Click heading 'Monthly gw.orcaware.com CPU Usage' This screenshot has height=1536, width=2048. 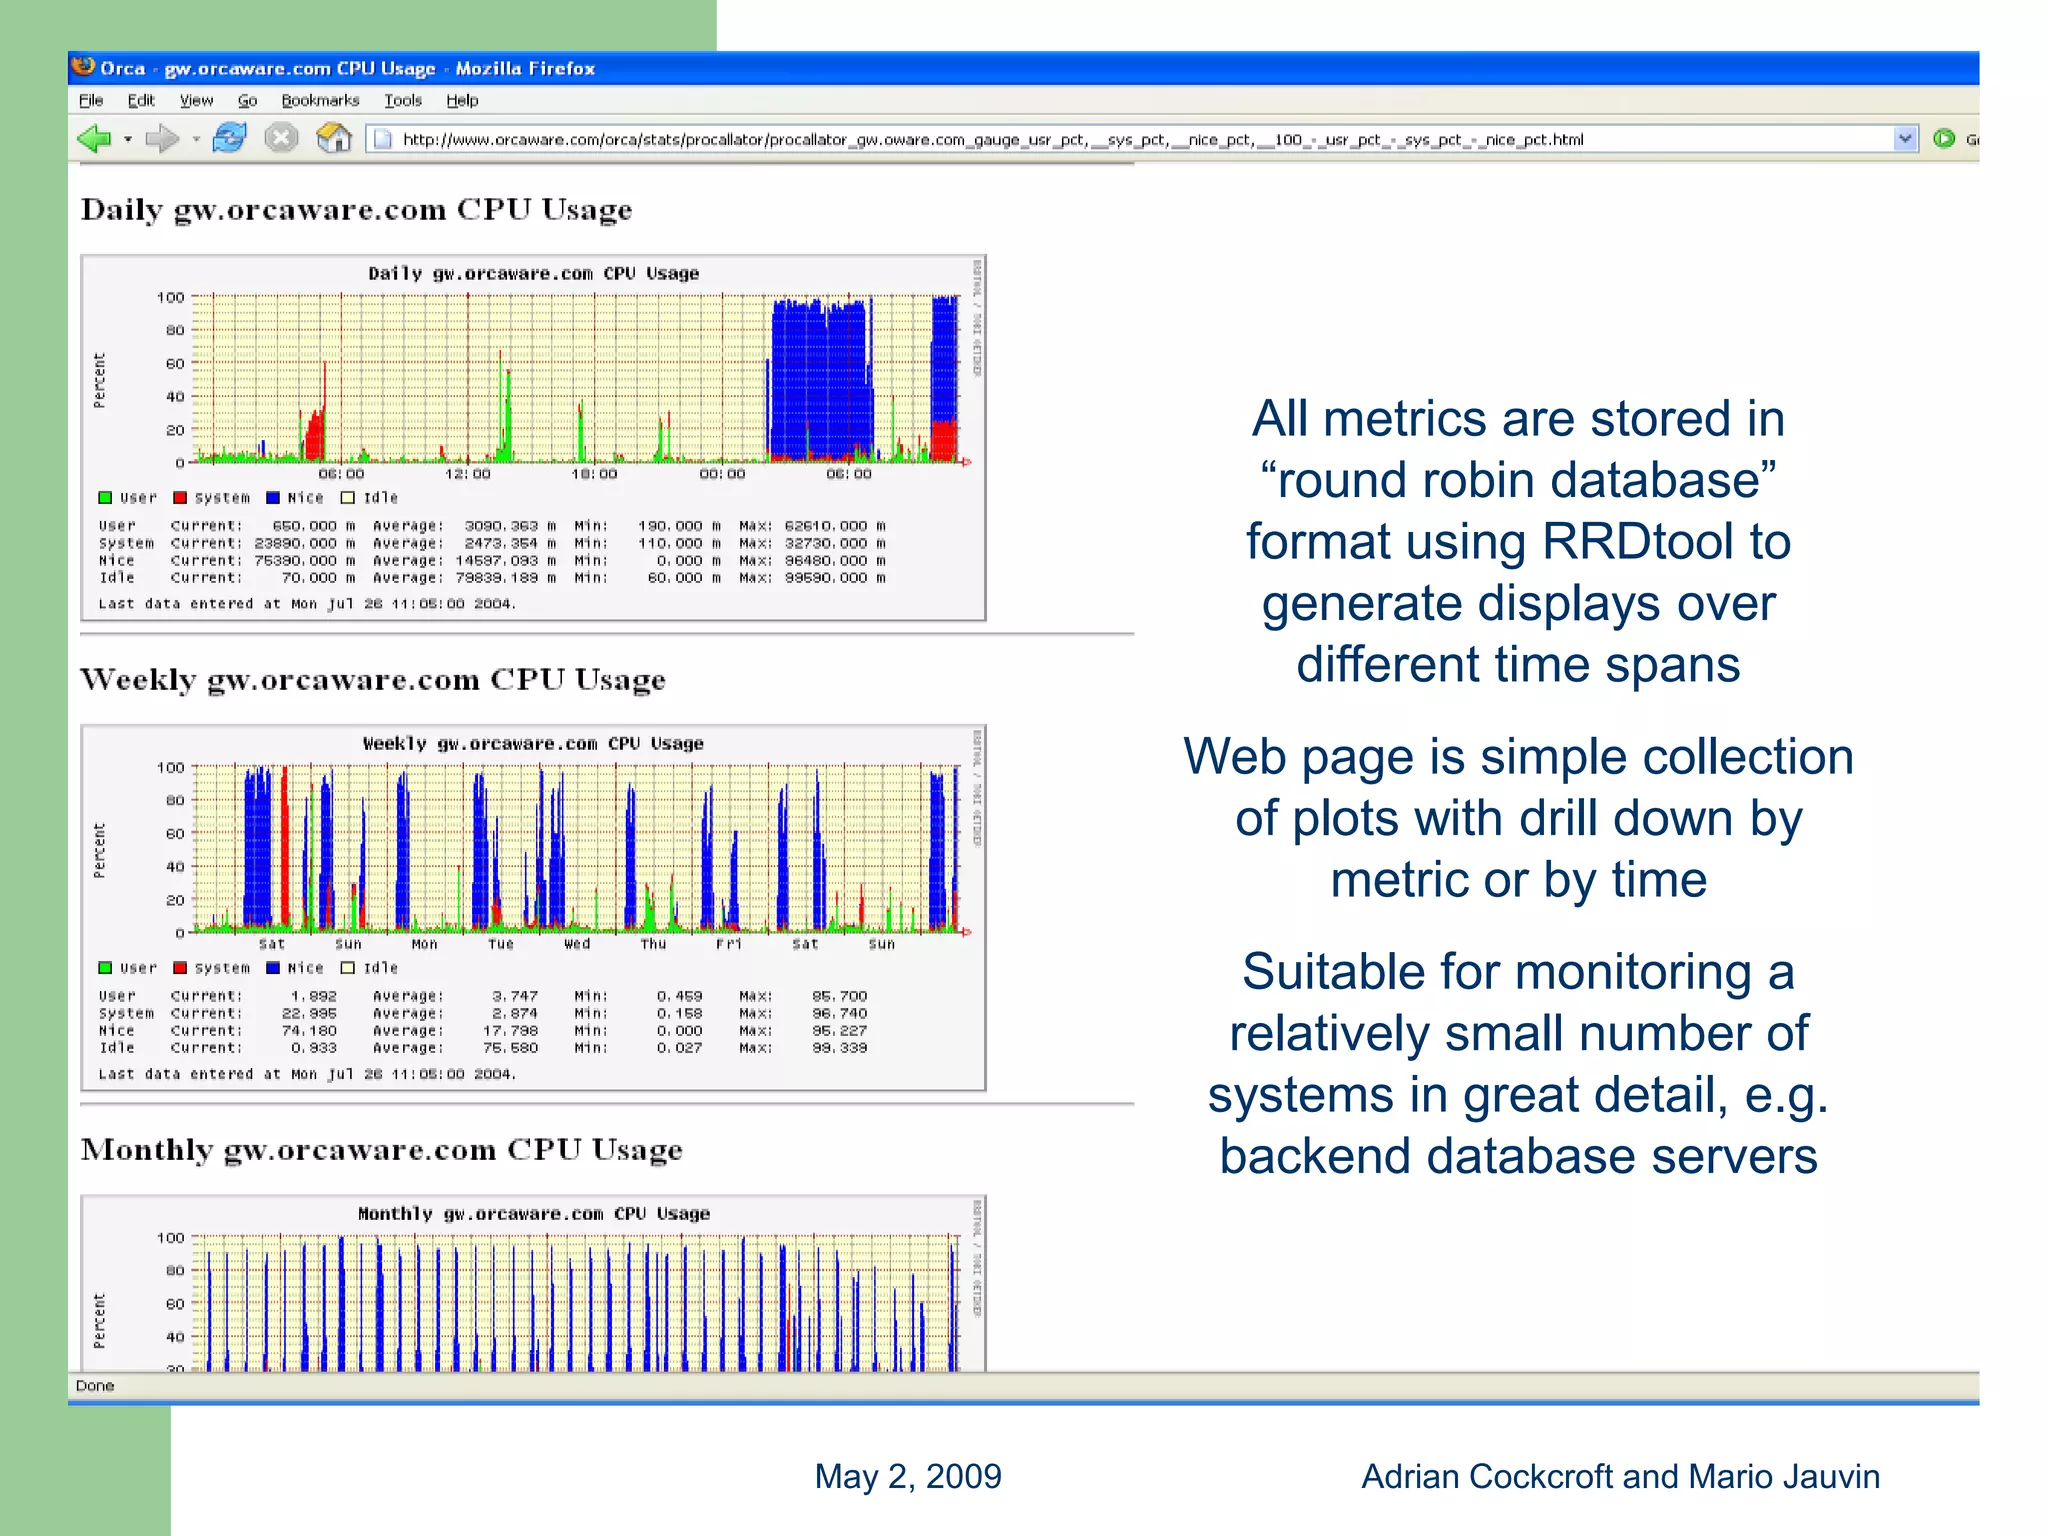pyautogui.click(x=381, y=1150)
